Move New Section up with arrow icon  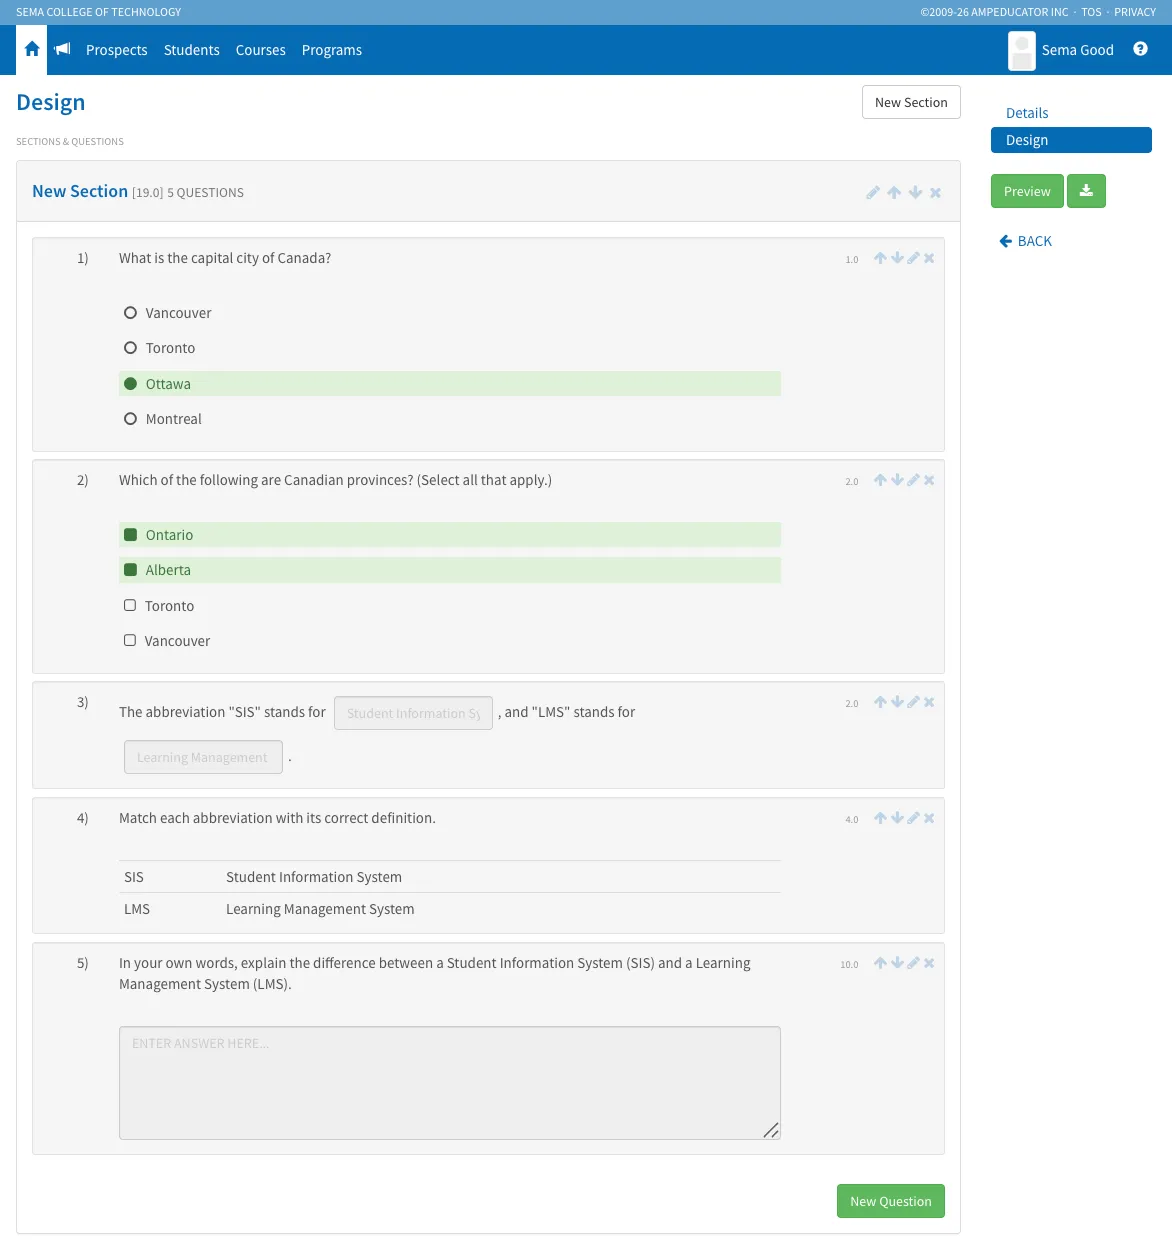pos(894,193)
